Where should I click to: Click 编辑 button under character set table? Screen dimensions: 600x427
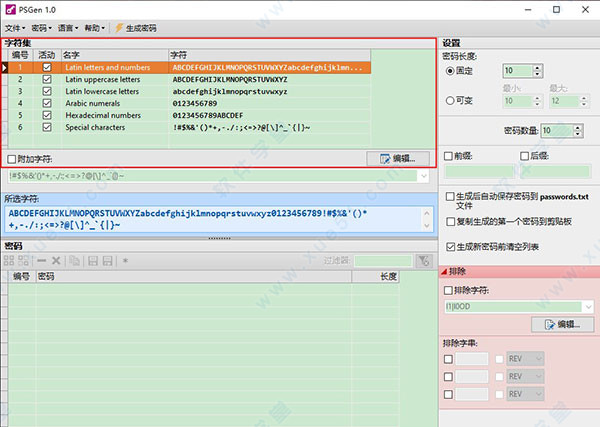[x=399, y=158]
